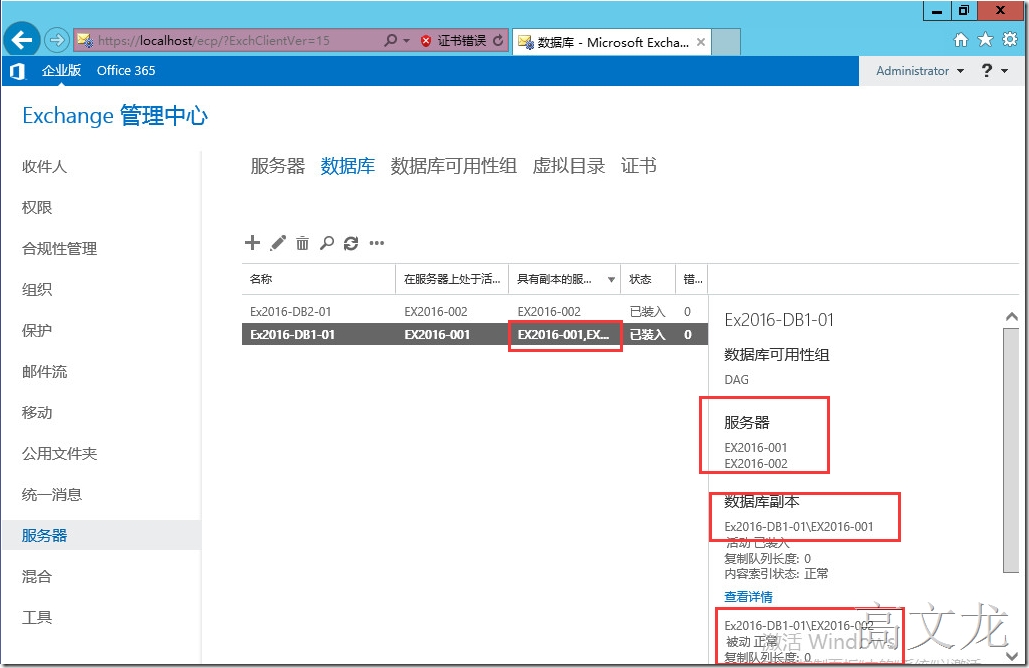The width and height of the screenshot is (1029, 668).
Task: Switch to the 服务器 top tab
Action: click(278, 166)
